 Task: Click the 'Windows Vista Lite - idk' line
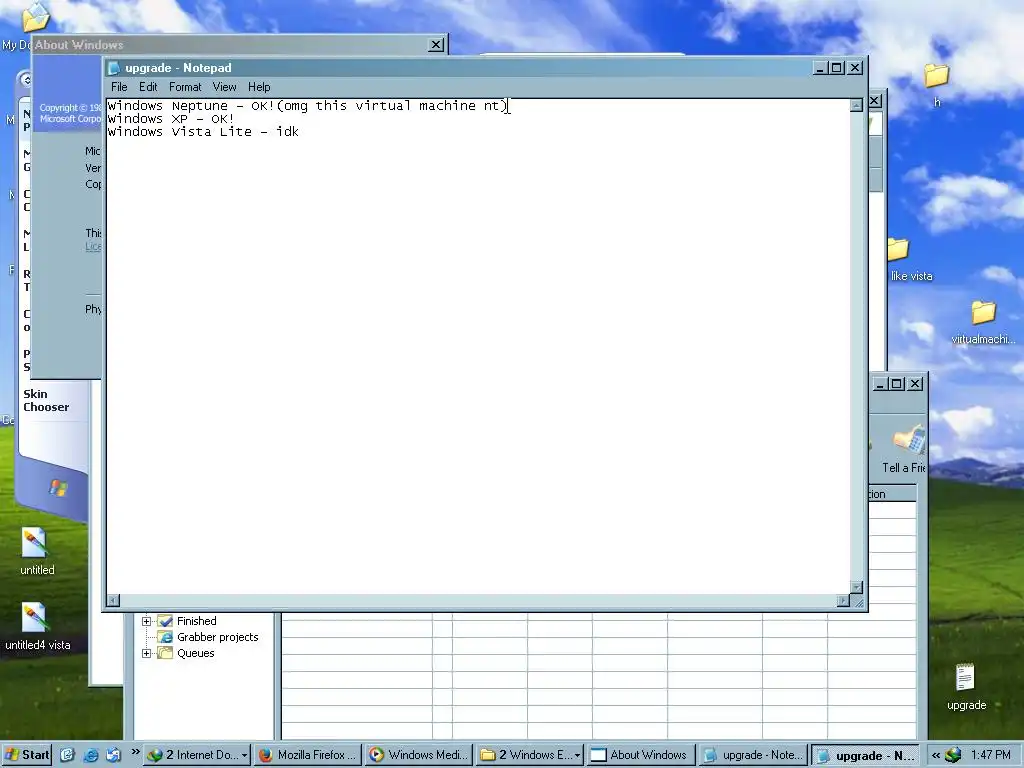click(203, 132)
